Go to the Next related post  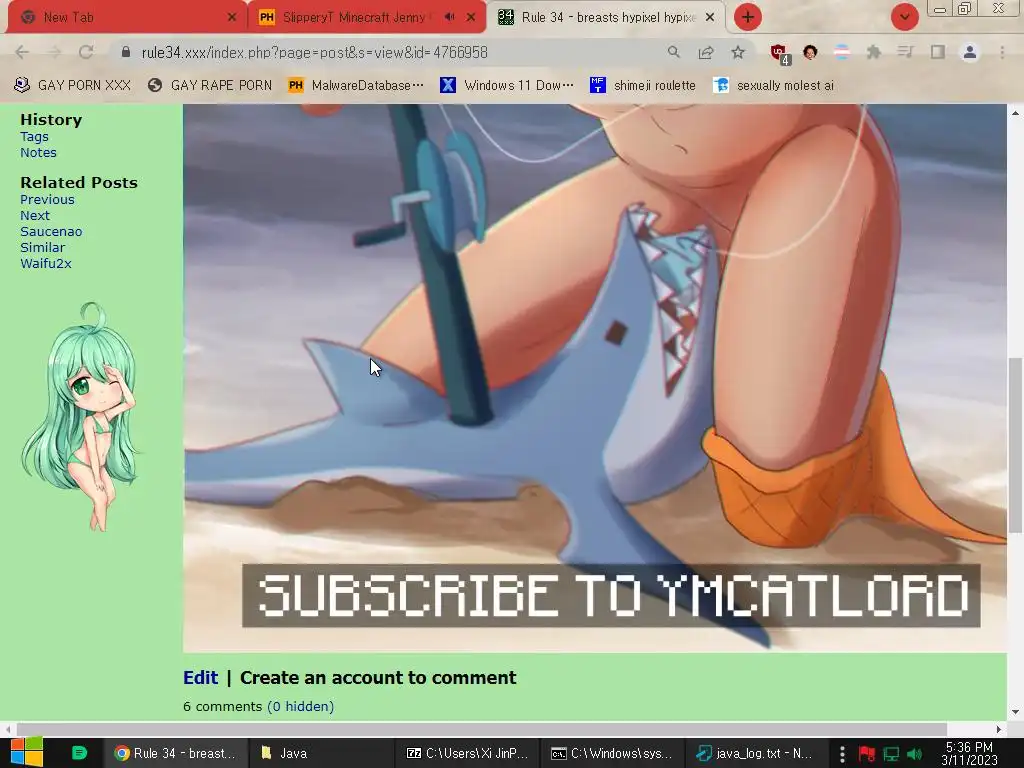(35, 216)
